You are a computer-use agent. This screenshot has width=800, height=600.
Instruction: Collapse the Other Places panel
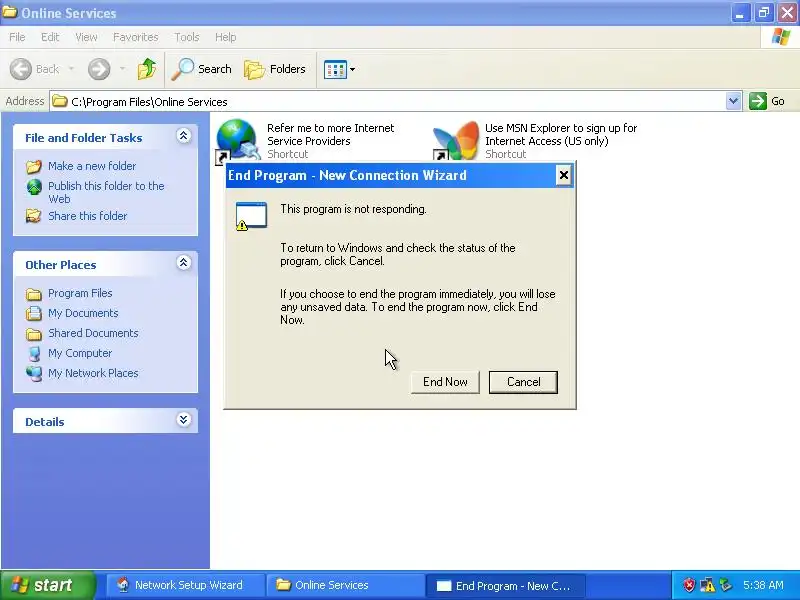coord(184,263)
